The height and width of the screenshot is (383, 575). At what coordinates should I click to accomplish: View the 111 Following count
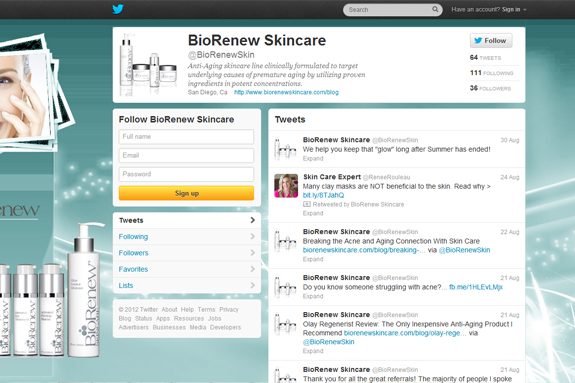pyautogui.click(x=491, y=73)
